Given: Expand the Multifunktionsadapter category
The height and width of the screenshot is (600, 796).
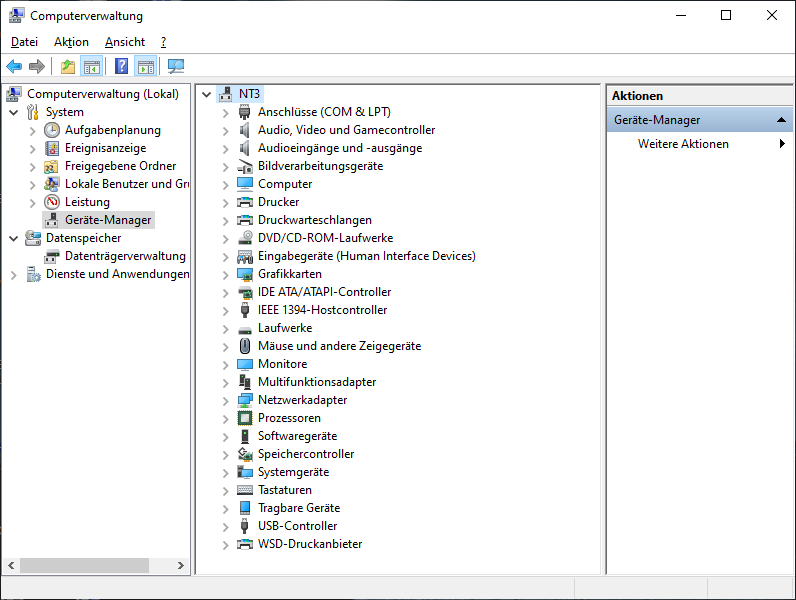Looking at the screenshot, I should [225, 383].
